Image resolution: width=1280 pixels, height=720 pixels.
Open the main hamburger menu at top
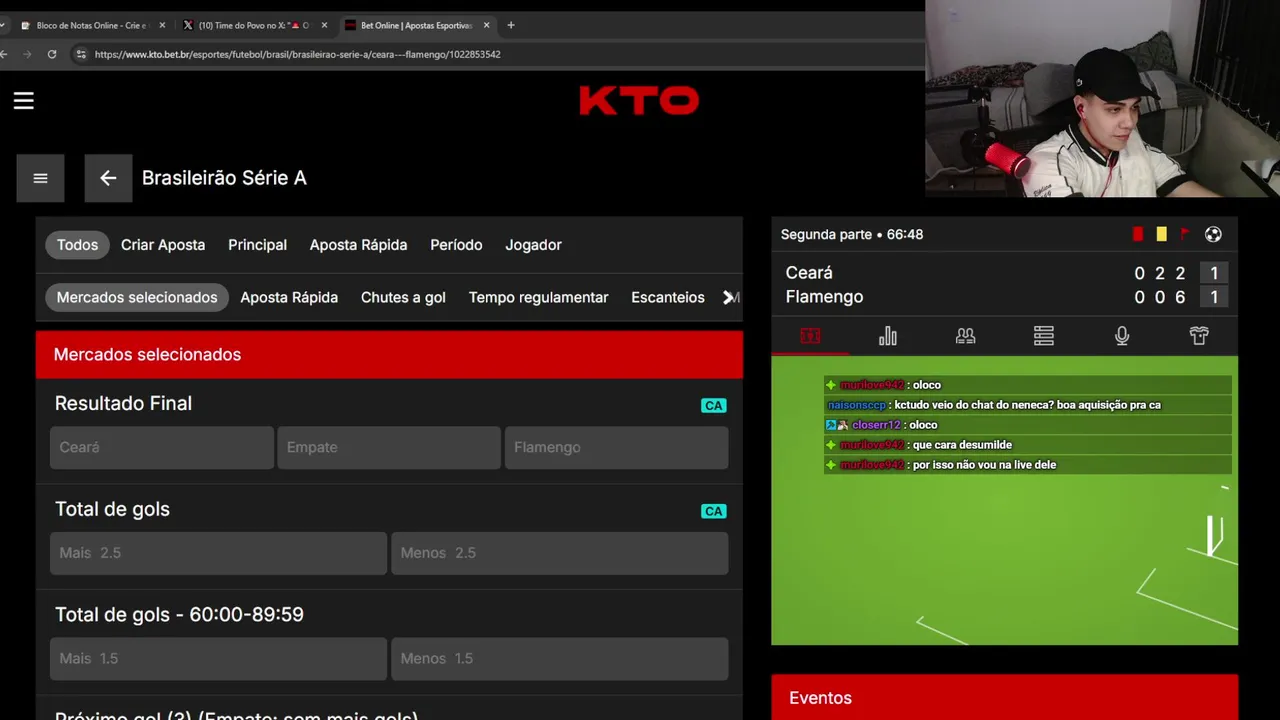click(x=23, y=101)
